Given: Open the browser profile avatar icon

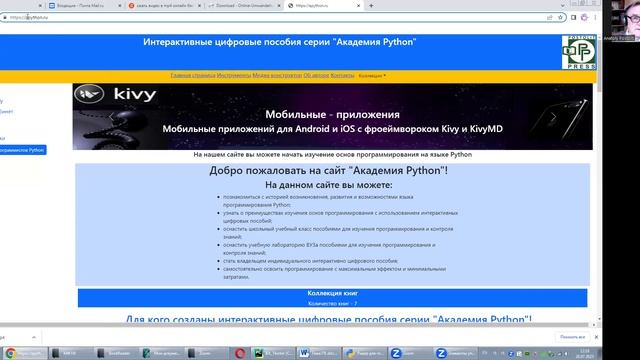Looking at the screenshot, I should (x=584, y=18).
